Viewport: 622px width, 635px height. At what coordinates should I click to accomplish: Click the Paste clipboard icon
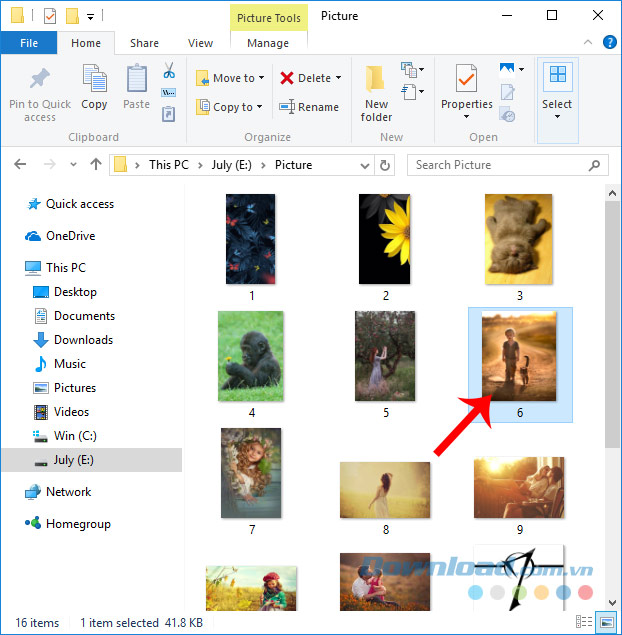pyautogui.click(x=136, y=79)
